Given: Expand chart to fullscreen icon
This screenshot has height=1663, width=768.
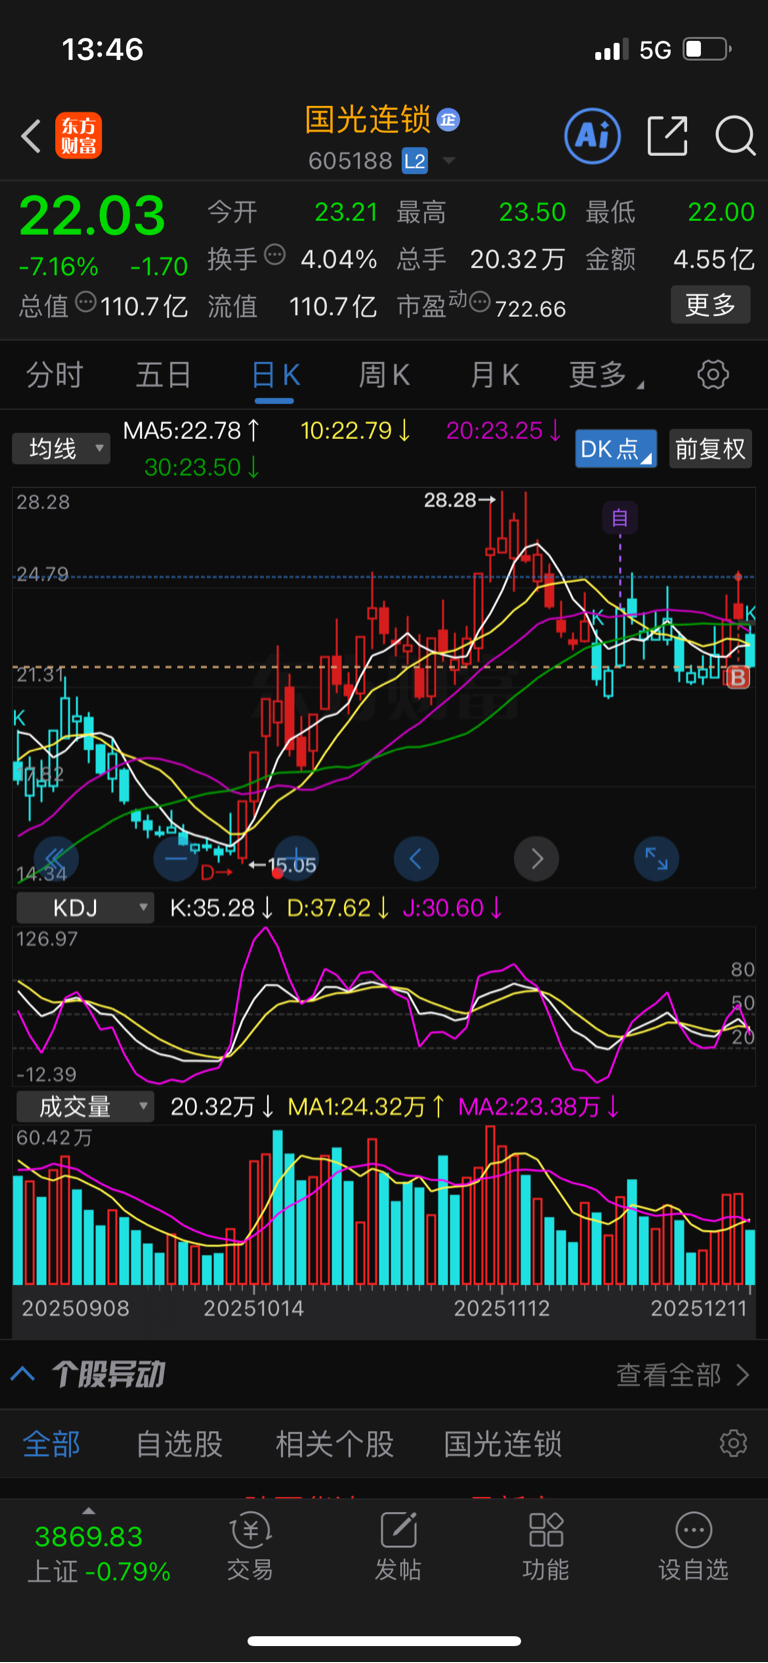Looking at the screenshot, I should coord(656,858).
